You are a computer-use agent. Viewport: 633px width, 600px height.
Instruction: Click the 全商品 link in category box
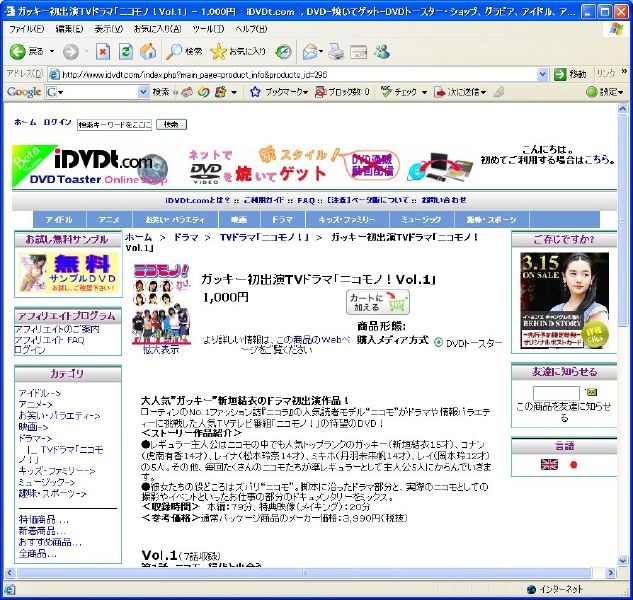click(38, 553)
